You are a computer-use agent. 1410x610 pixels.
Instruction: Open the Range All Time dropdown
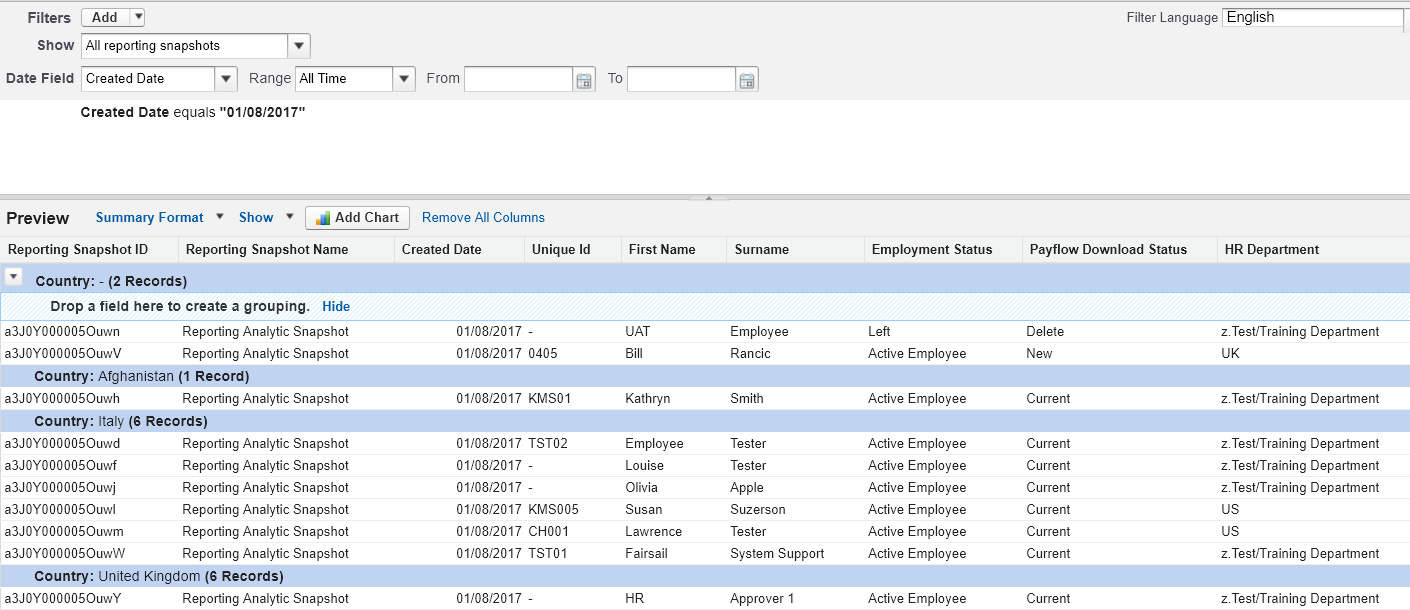click(x=403, y=79)
